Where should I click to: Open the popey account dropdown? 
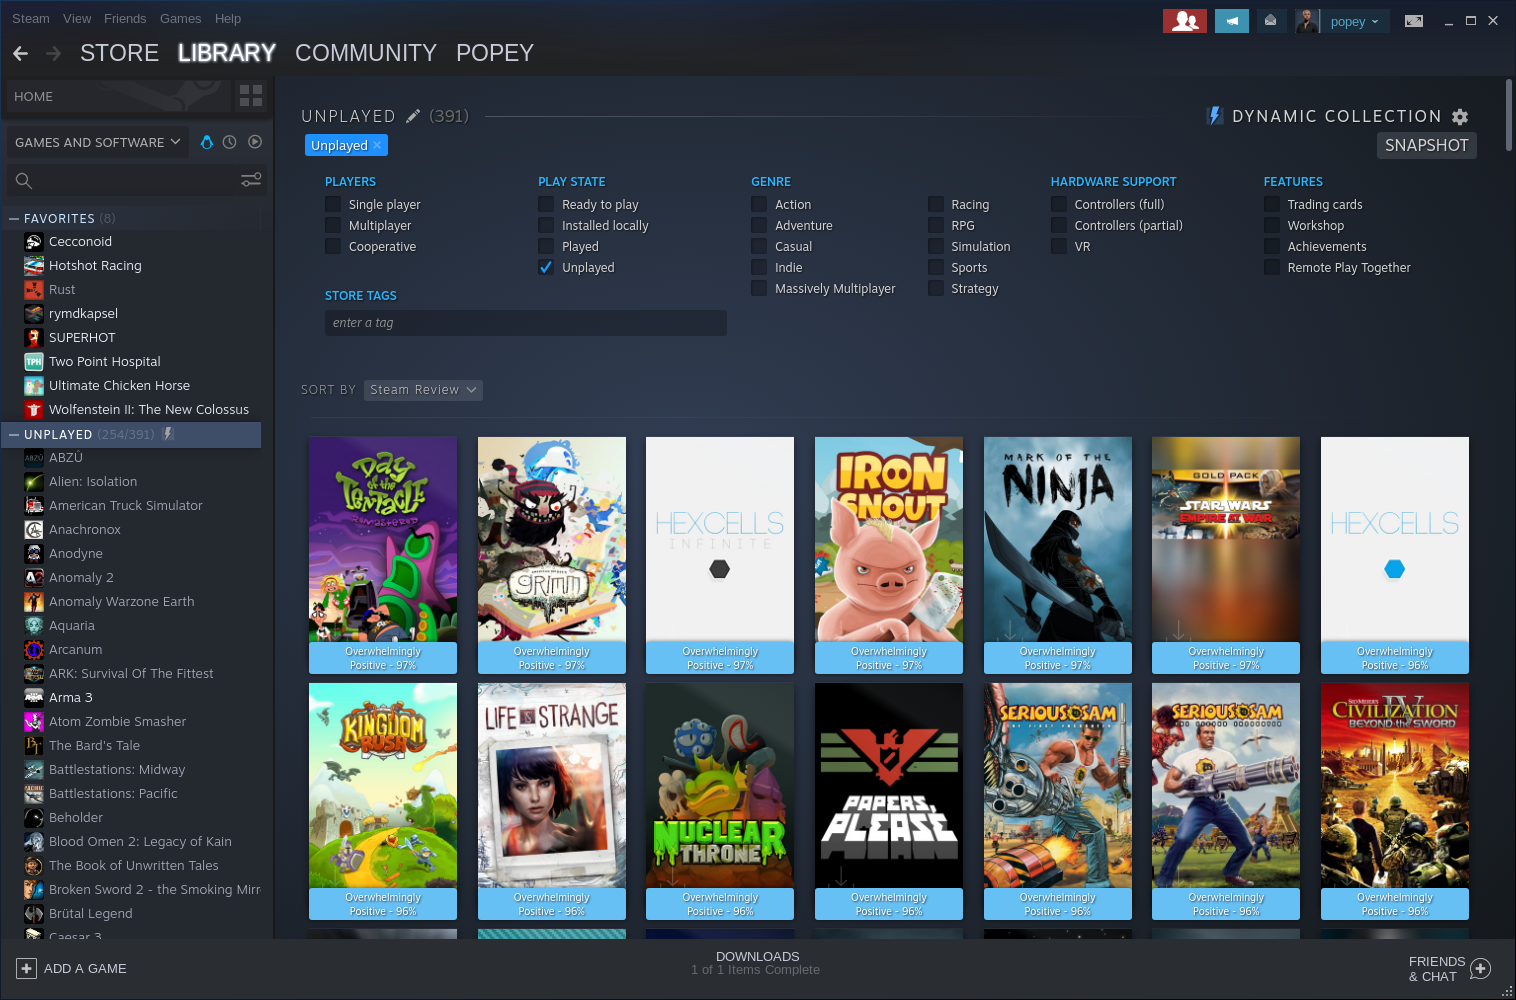tap(1355, 21)
